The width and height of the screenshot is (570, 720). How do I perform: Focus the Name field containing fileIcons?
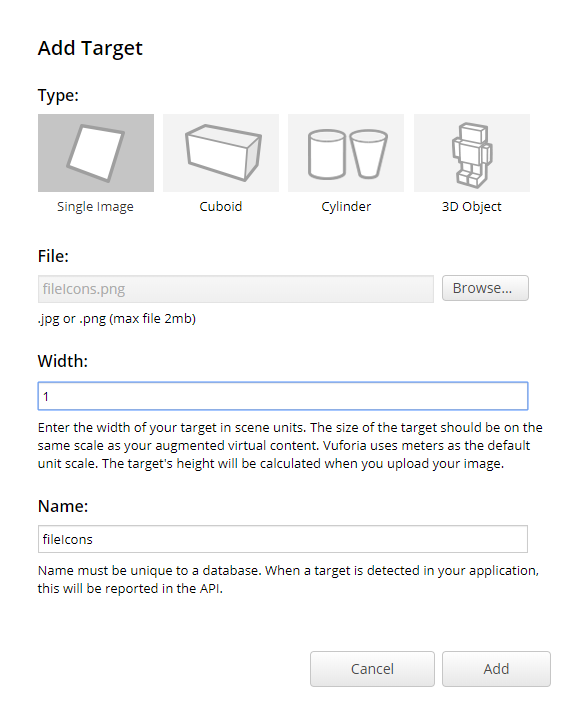(283, 539)
